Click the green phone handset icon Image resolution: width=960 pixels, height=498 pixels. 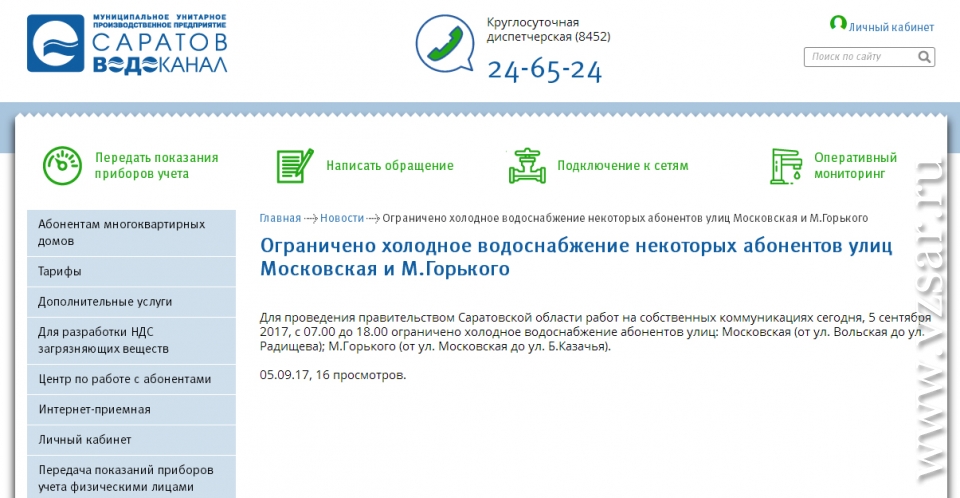(445, 43)
